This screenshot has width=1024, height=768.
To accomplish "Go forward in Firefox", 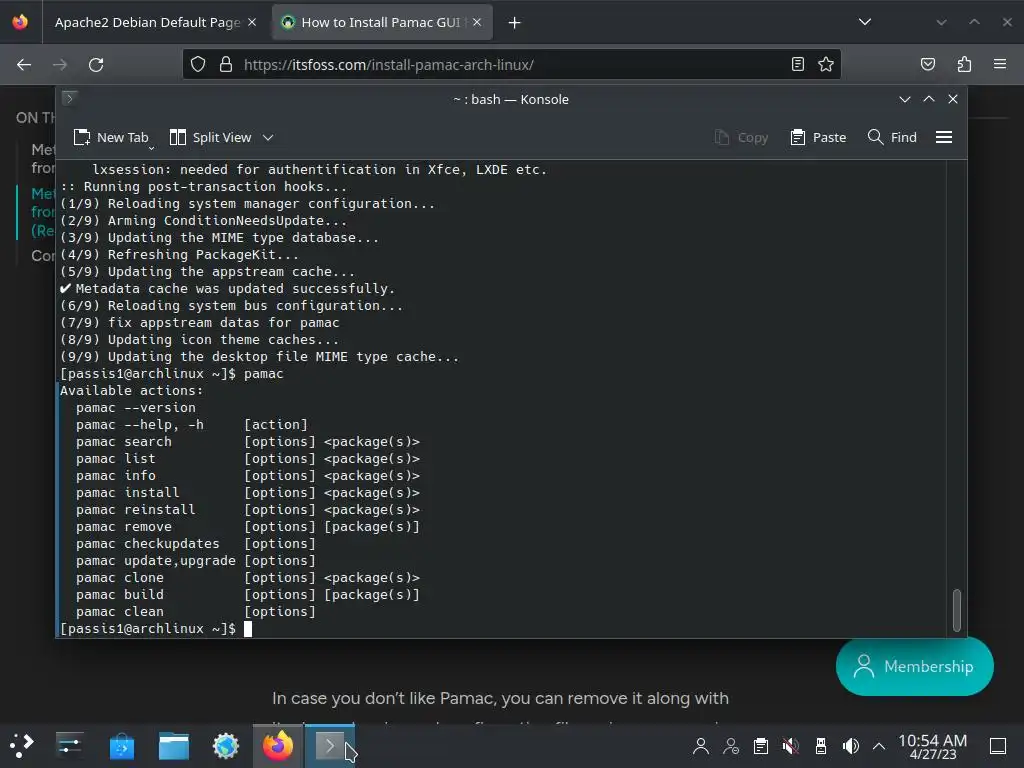I will coord(60,65).
